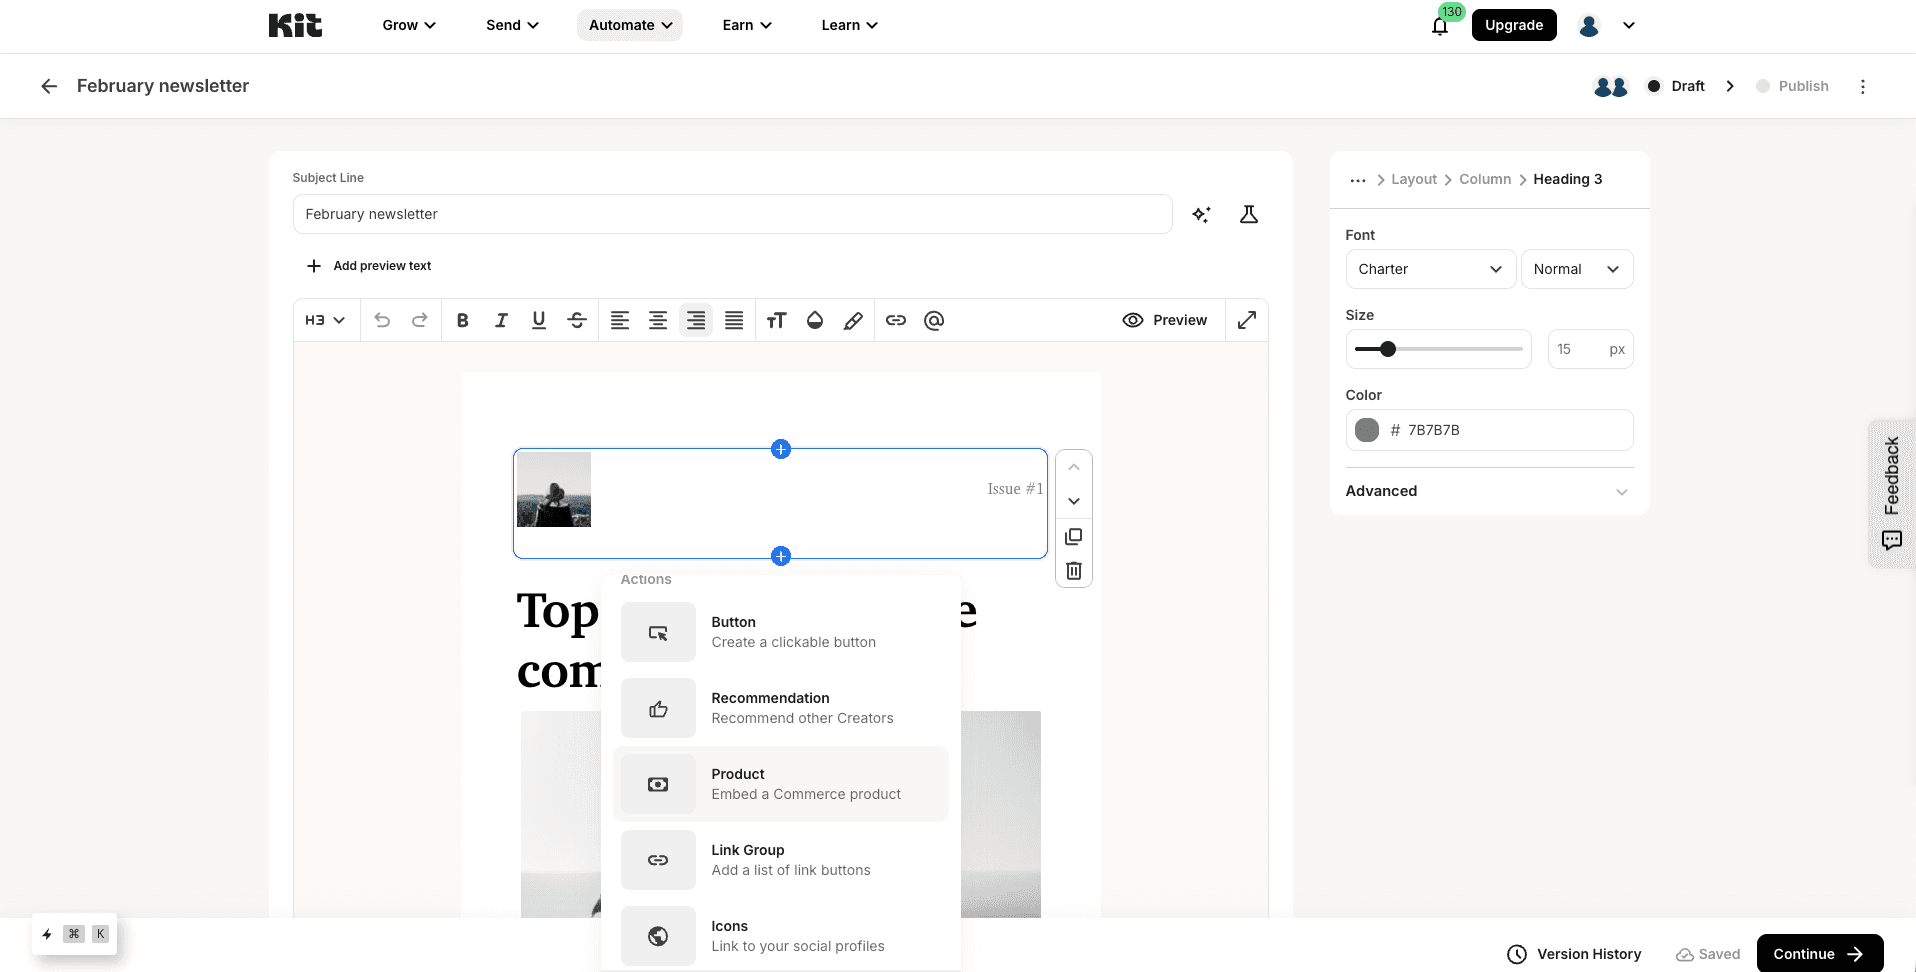Click the size px input field
Image resolution: width=1916 pixels, height=972 pixels.
tap(1590, 349)
